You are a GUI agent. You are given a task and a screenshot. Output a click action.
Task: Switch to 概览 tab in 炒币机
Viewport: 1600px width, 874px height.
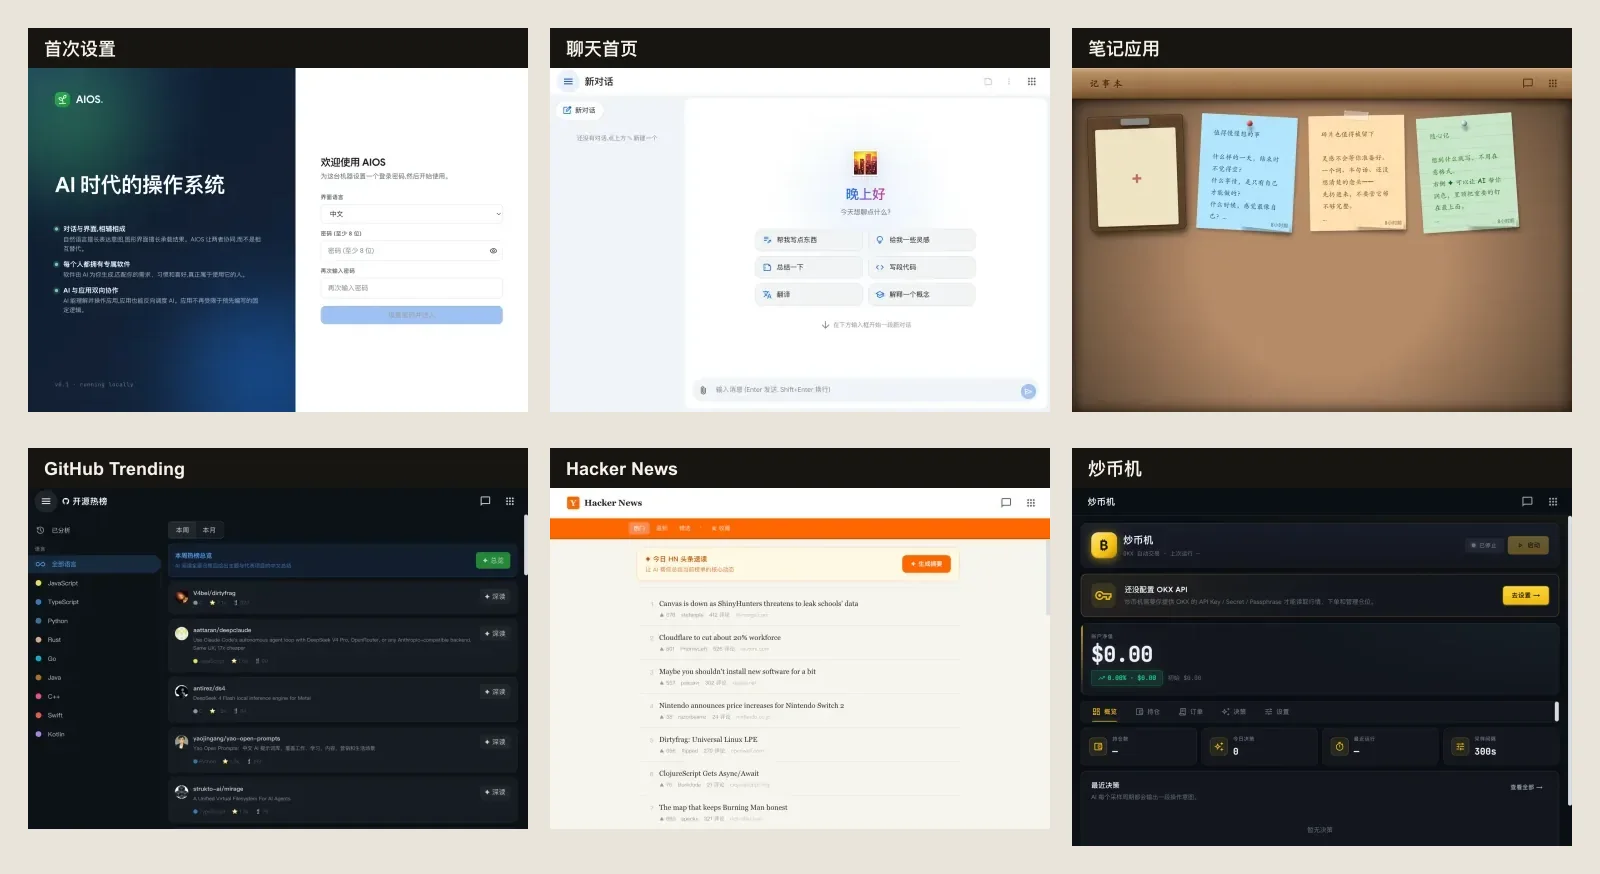coord(1104,712)
